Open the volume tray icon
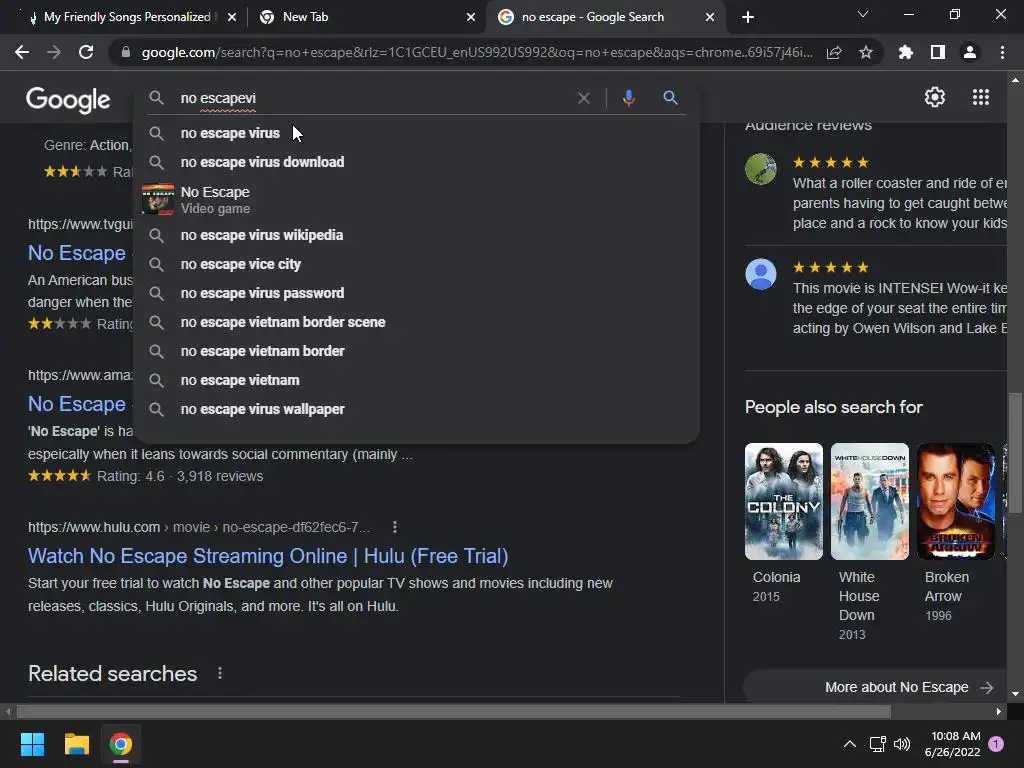This screenshot has width=1024, height=768. [902, 744]
